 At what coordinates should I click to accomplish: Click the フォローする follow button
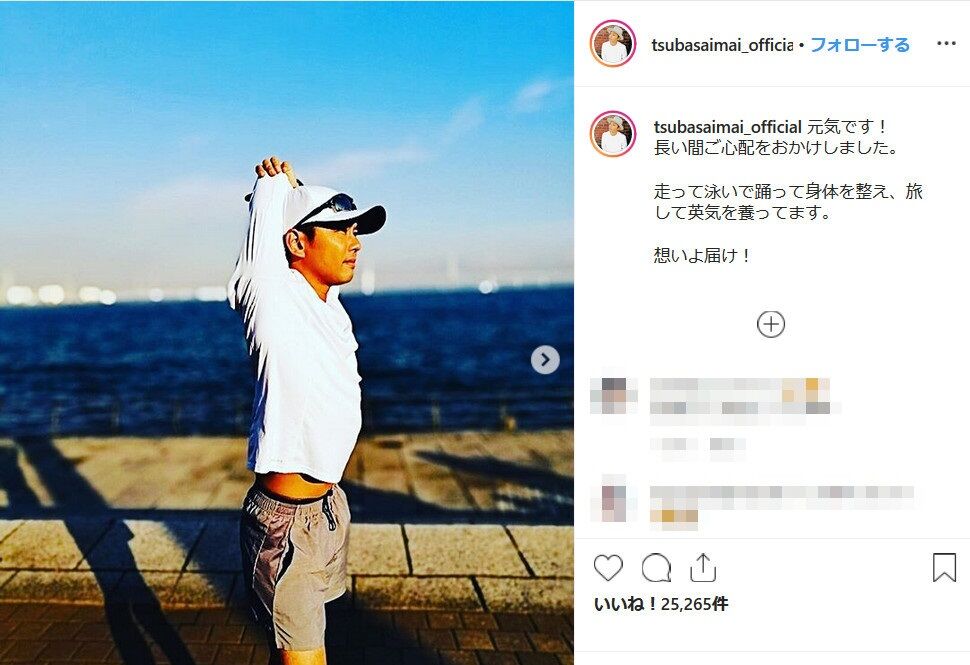click(860, 45)
